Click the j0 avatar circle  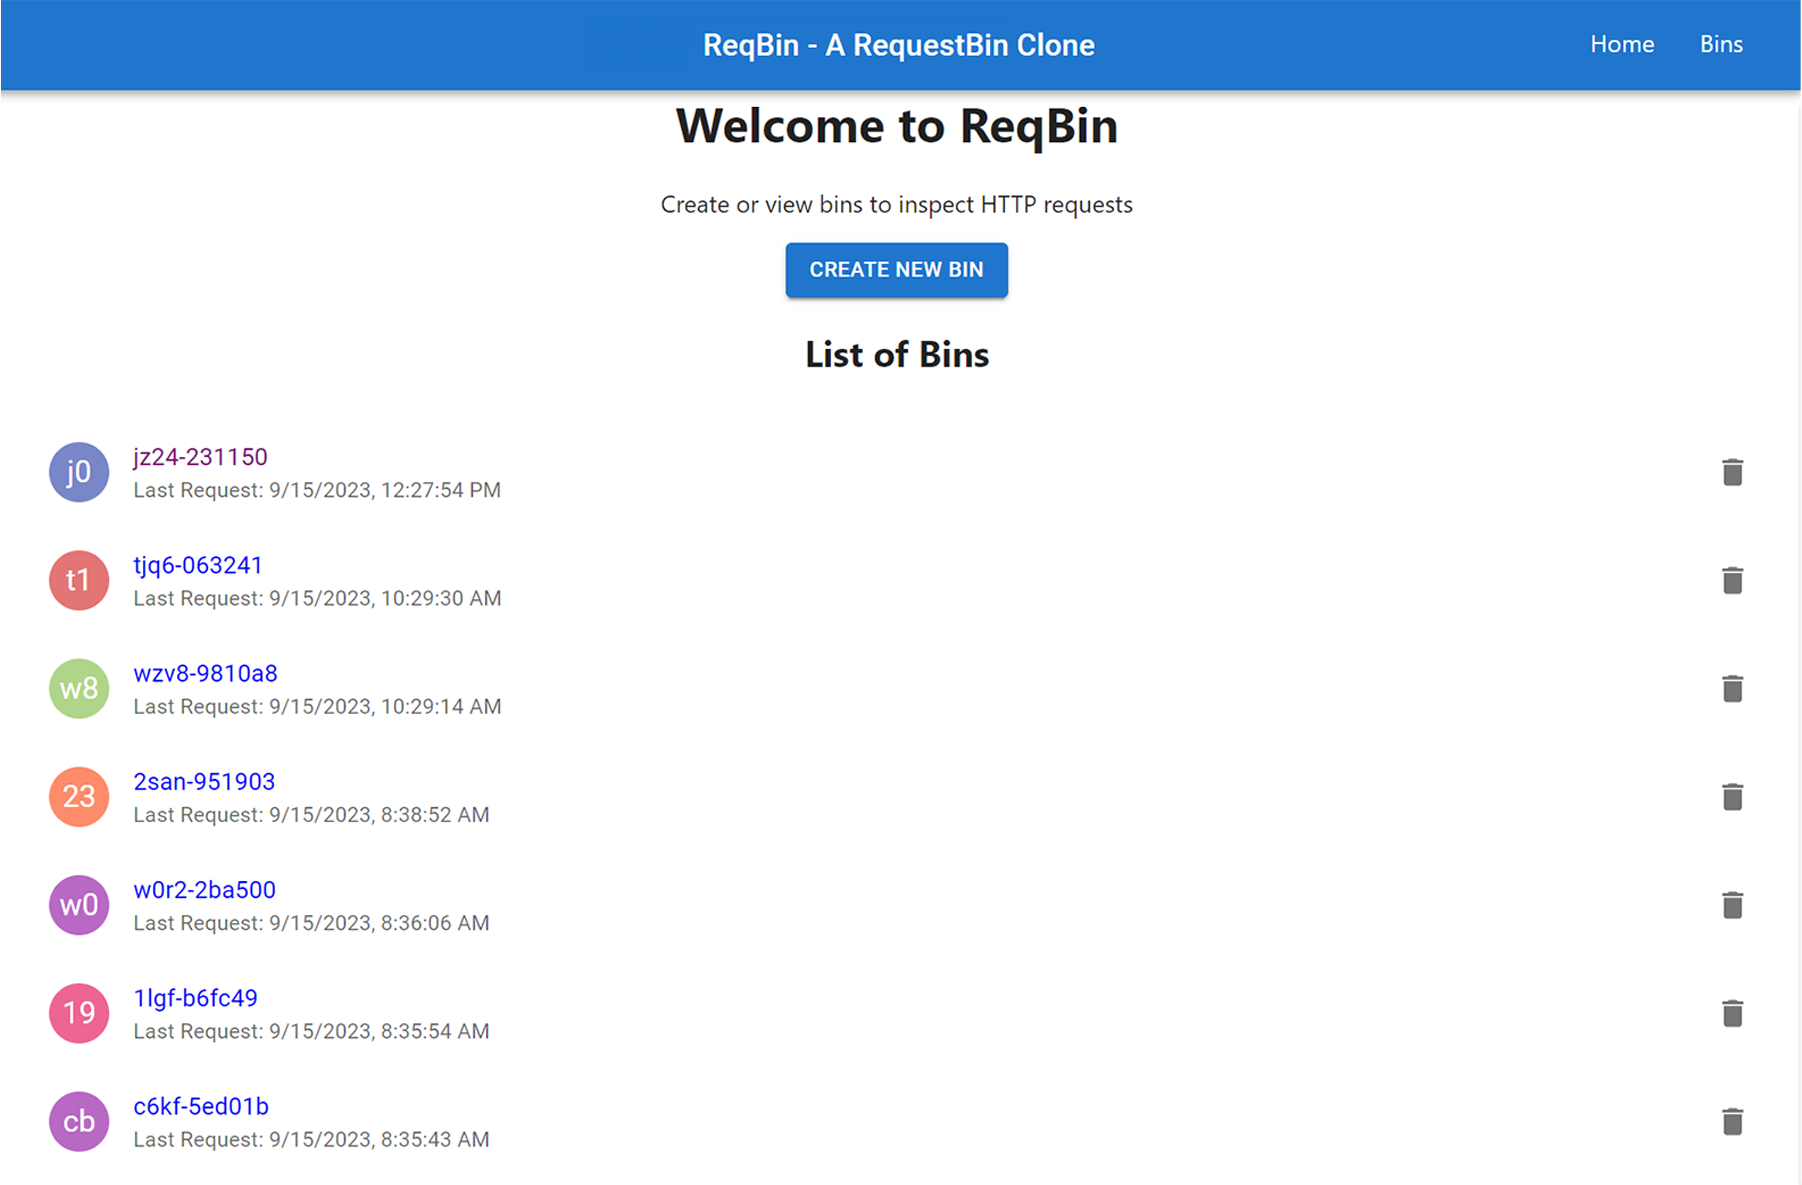(79, 472)
